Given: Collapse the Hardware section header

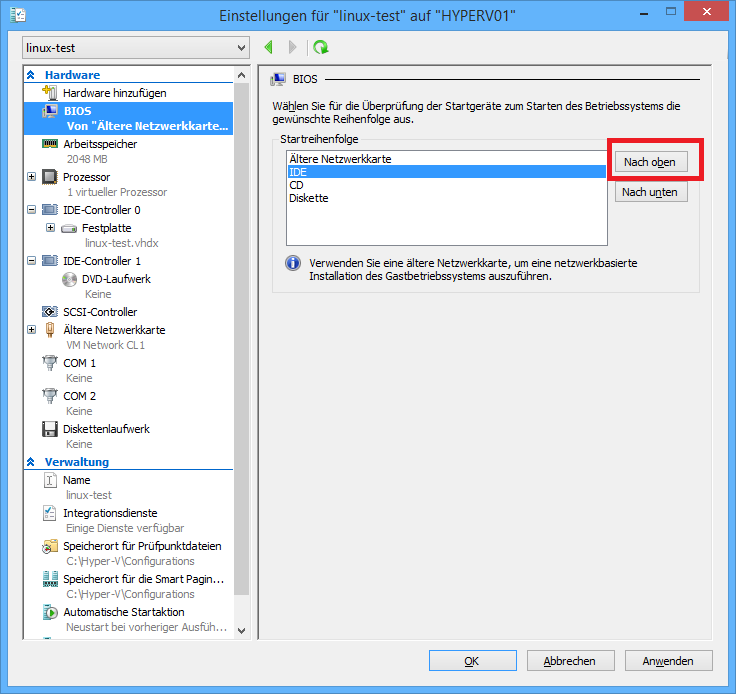Looking at the screenshot, I should [31, 75].
